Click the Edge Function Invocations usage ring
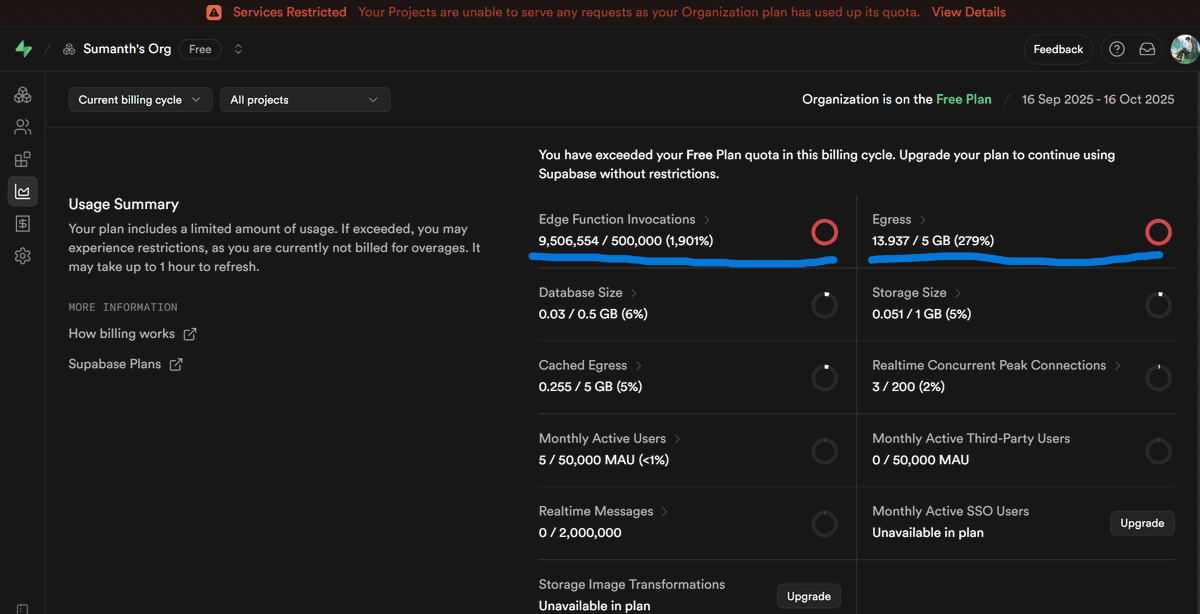This screenshot has height=614, width=1200. (824, 232)
